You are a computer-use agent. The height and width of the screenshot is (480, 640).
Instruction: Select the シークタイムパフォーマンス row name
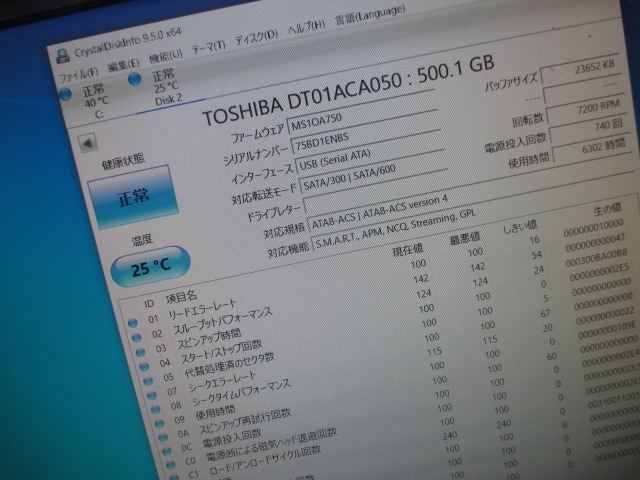coord(241,393)
